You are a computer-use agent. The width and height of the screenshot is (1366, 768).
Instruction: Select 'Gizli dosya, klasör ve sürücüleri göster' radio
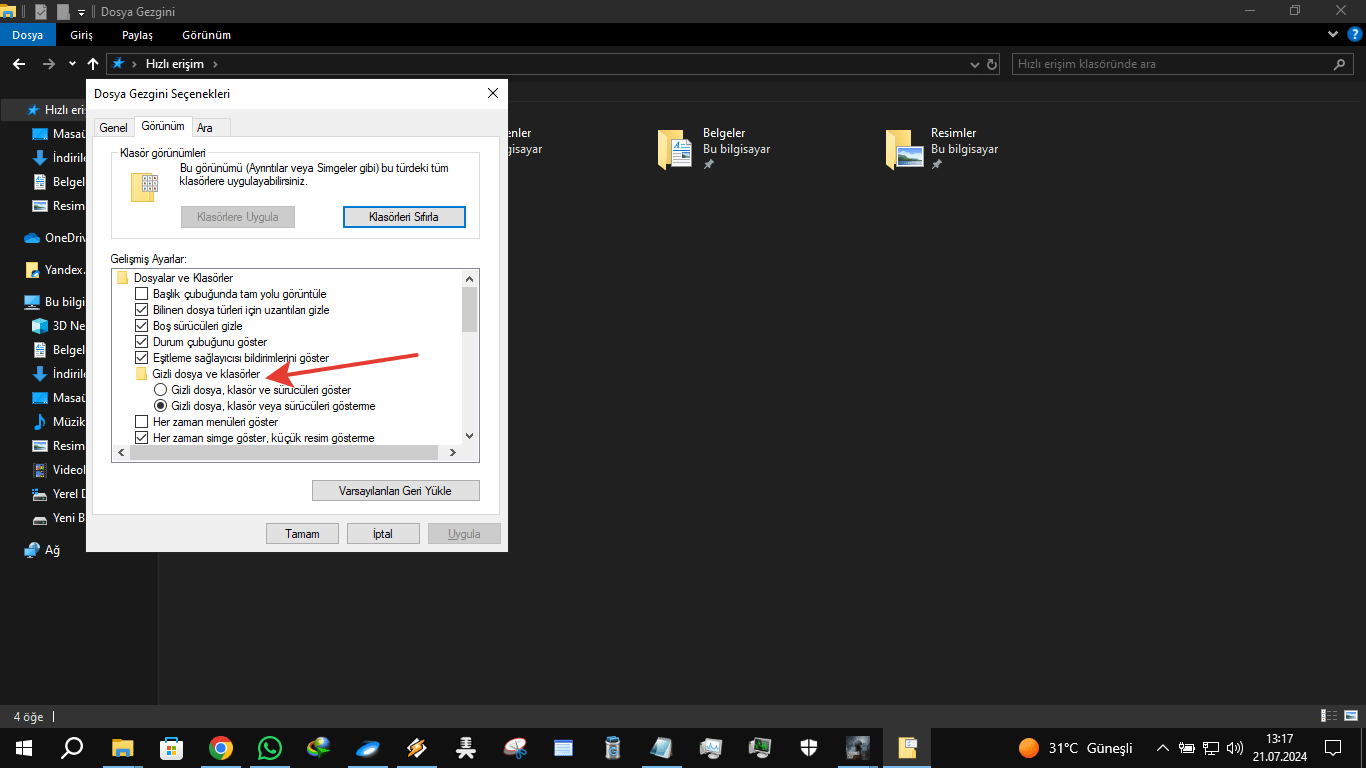160,390
